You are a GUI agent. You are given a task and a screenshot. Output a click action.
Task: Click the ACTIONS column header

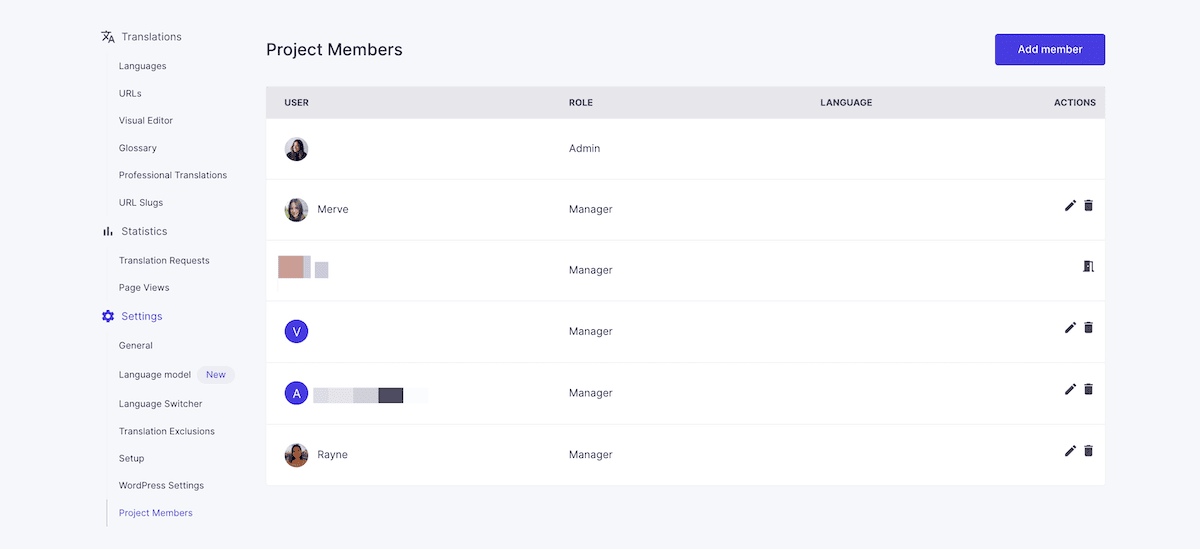coord(1075,102)
